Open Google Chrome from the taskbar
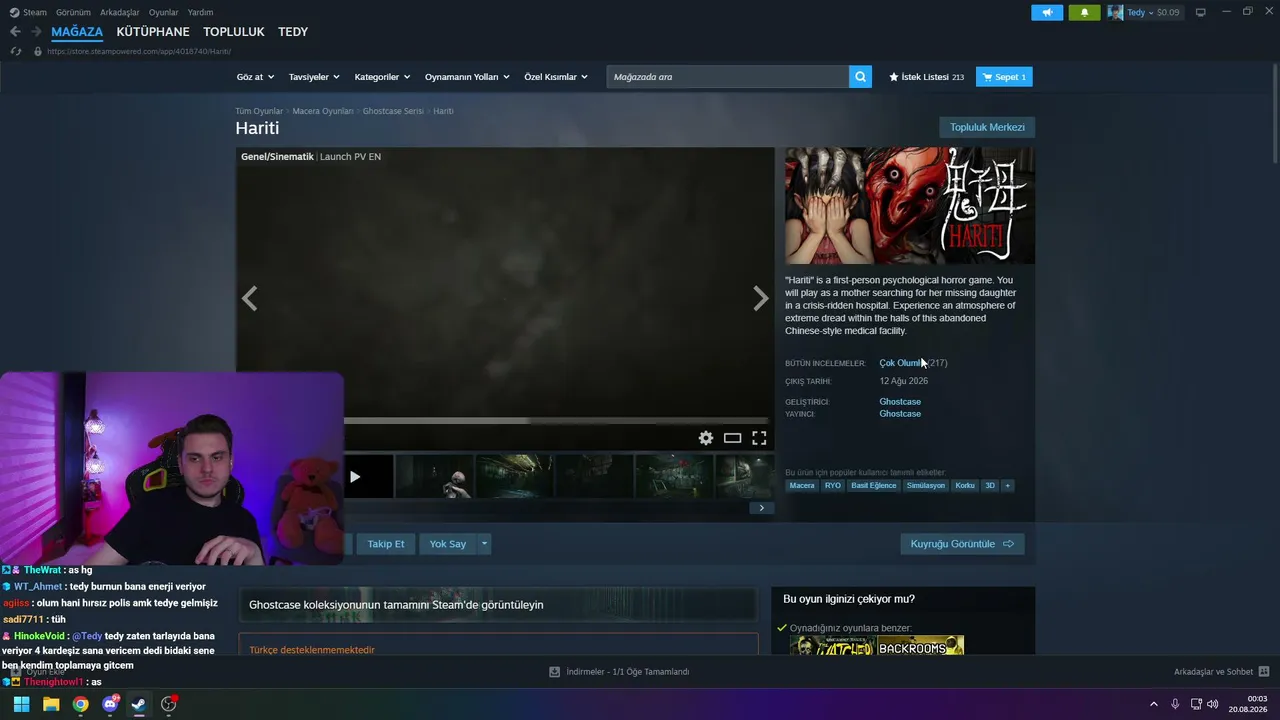1280x720 pixels. tap(81, 704)
